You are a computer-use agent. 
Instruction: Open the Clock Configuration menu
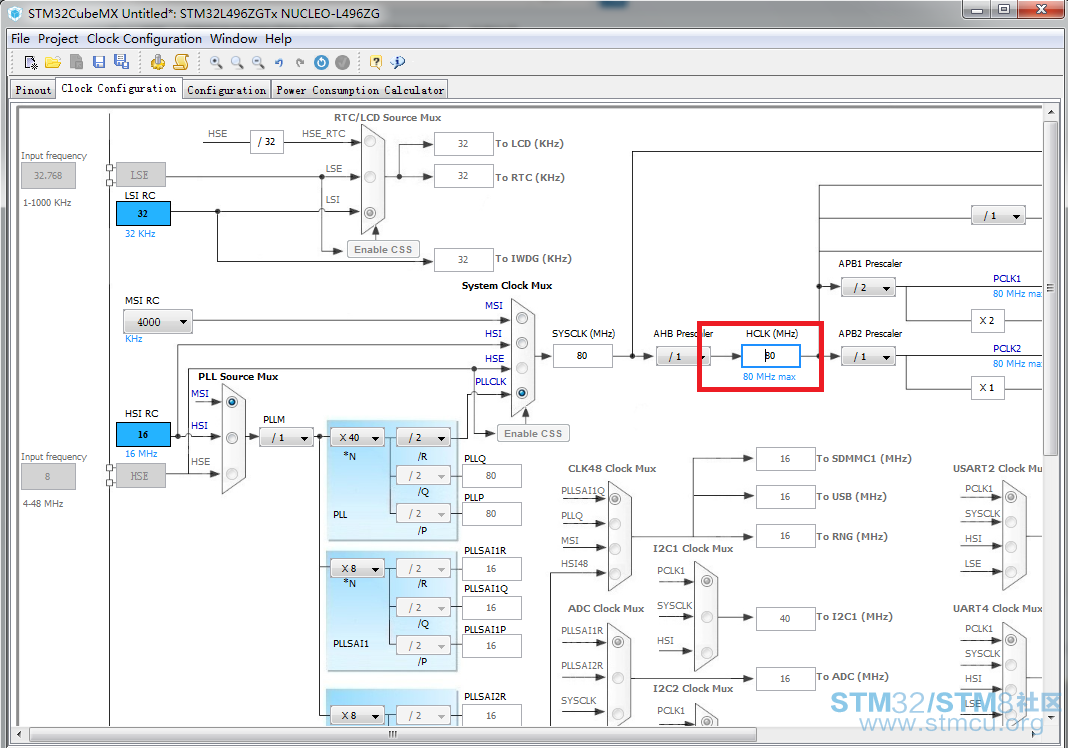coord(144,39)
